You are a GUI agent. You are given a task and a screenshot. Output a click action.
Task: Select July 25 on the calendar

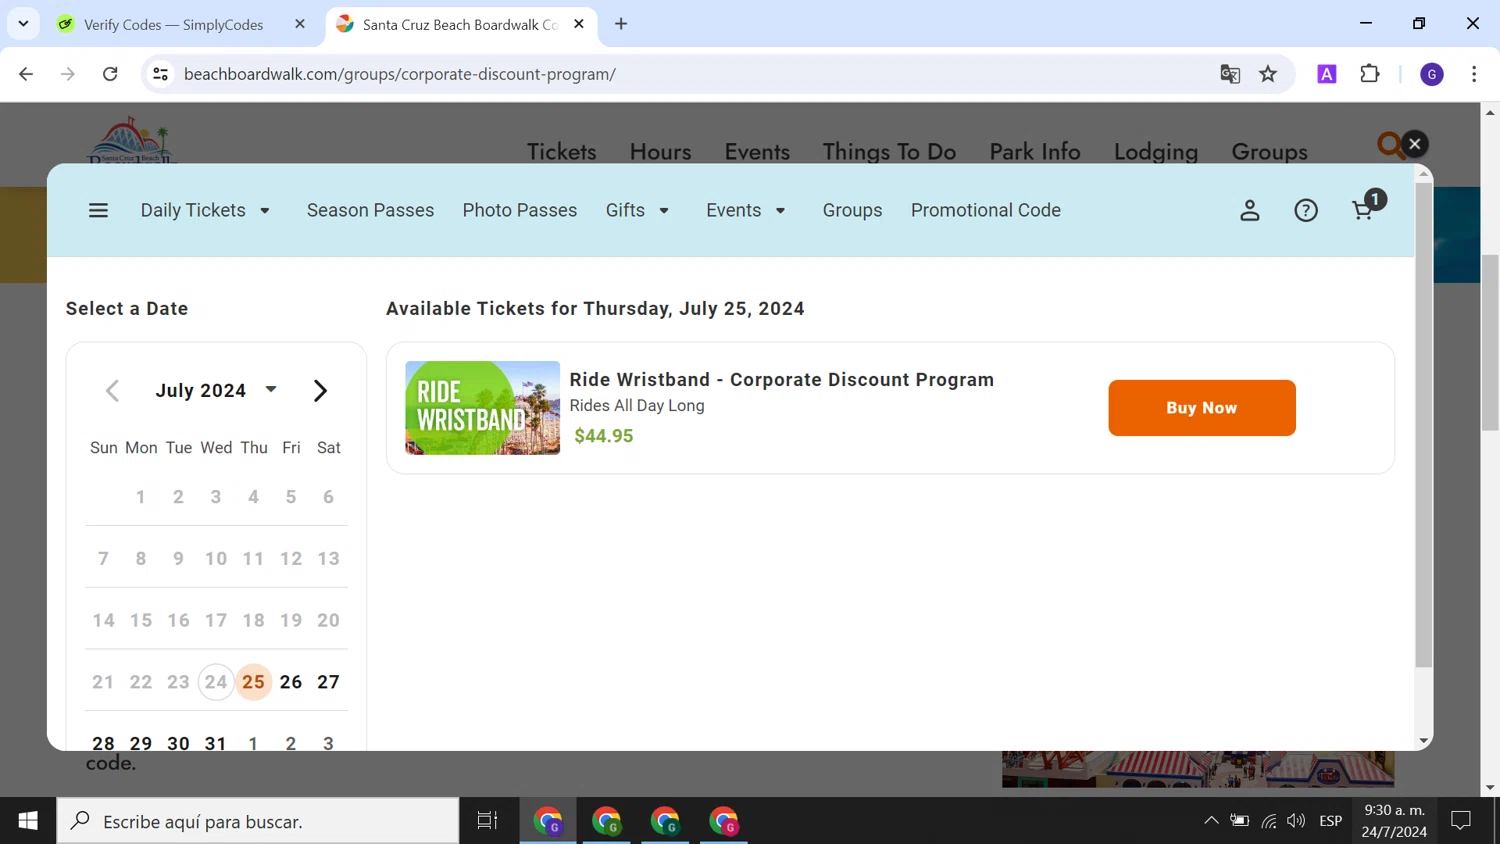click(254, 682)
